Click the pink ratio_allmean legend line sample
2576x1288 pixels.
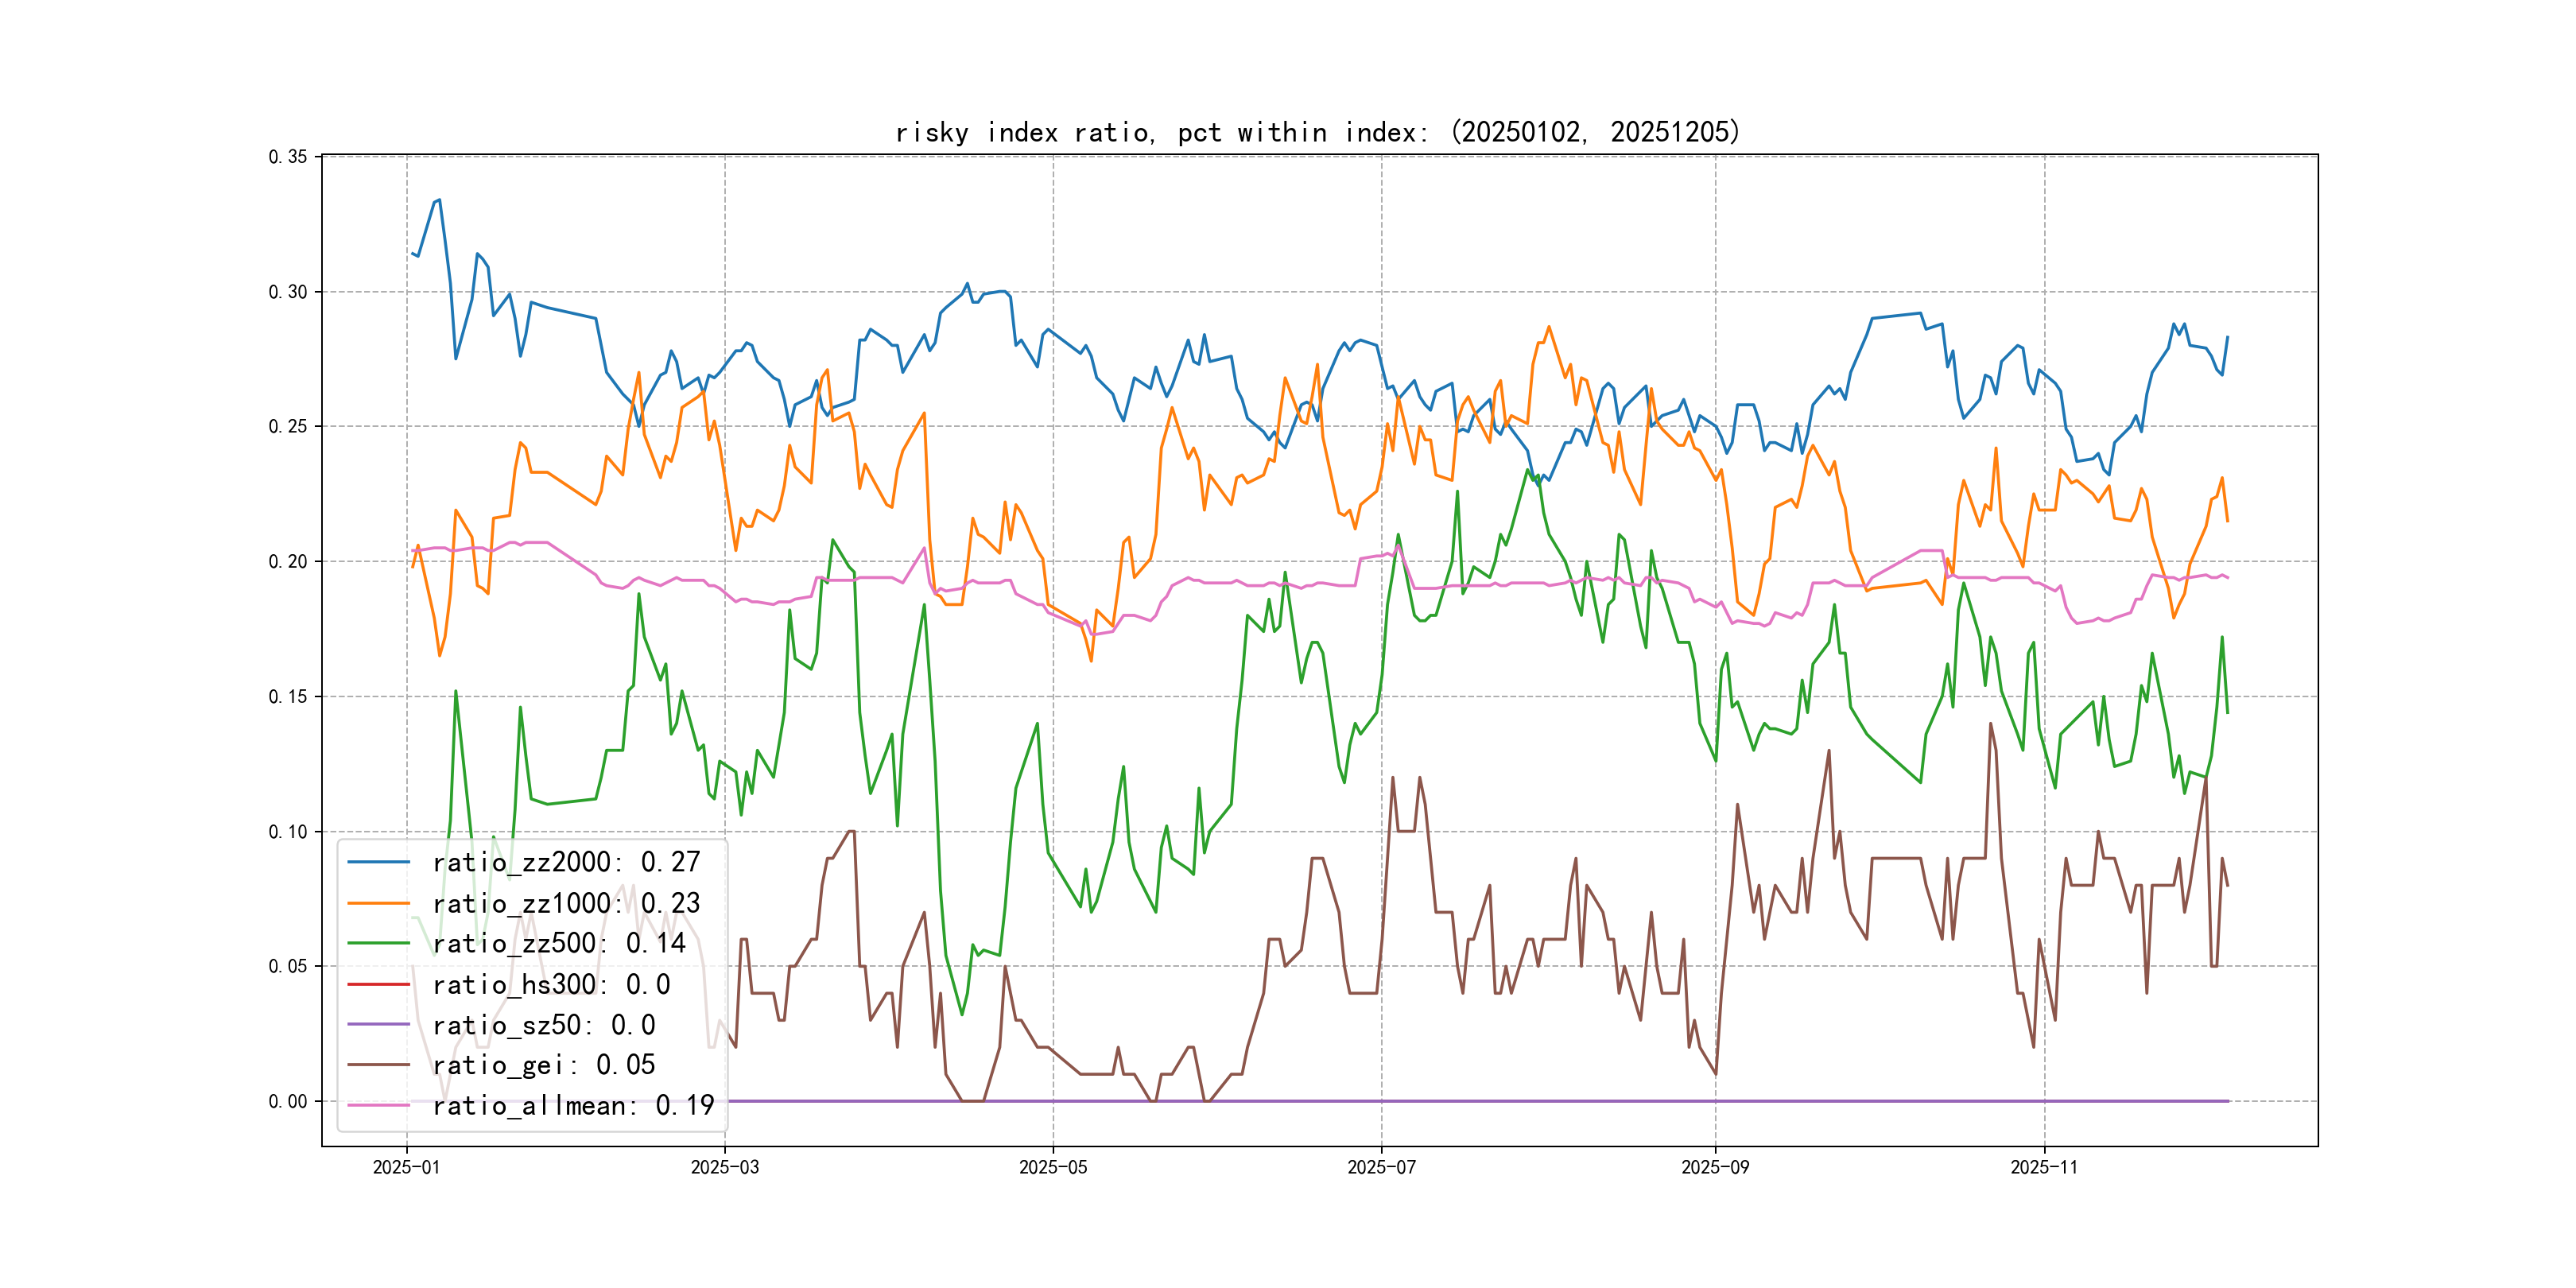pyautogui.click(x=378, y=1106)
